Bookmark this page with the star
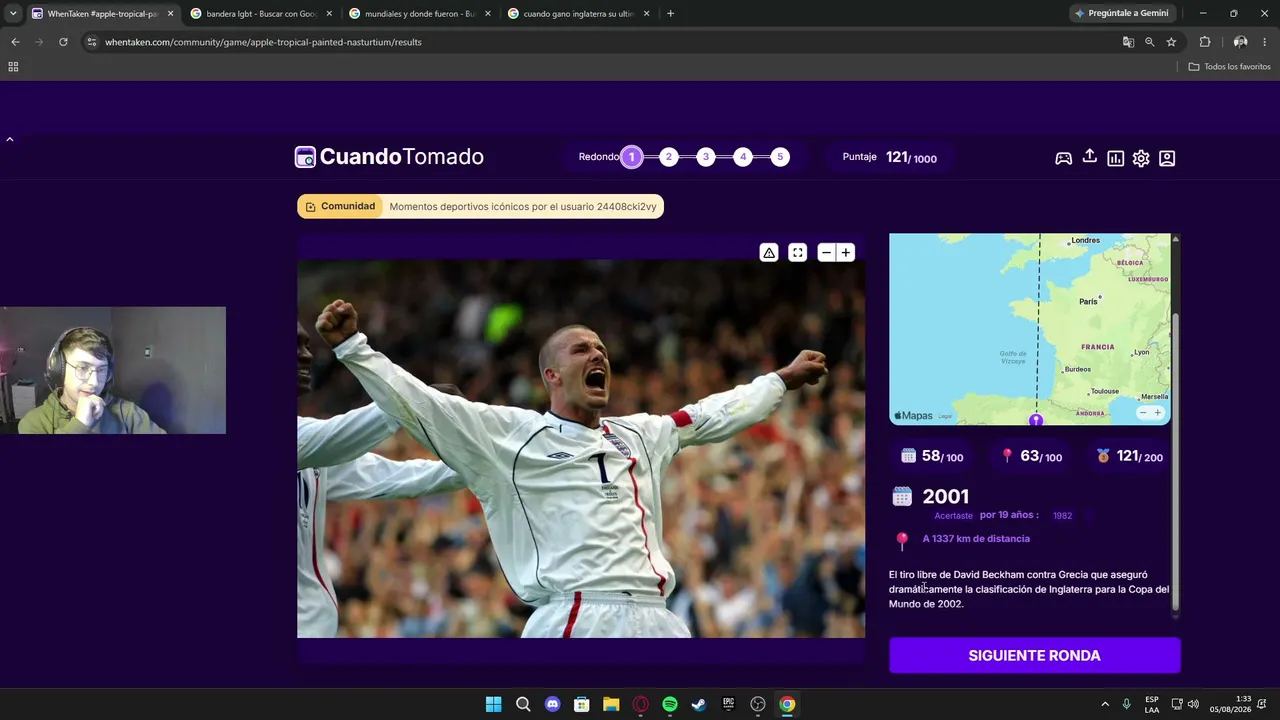The width and height of the screenshot is (1280, 720). 1171,42
